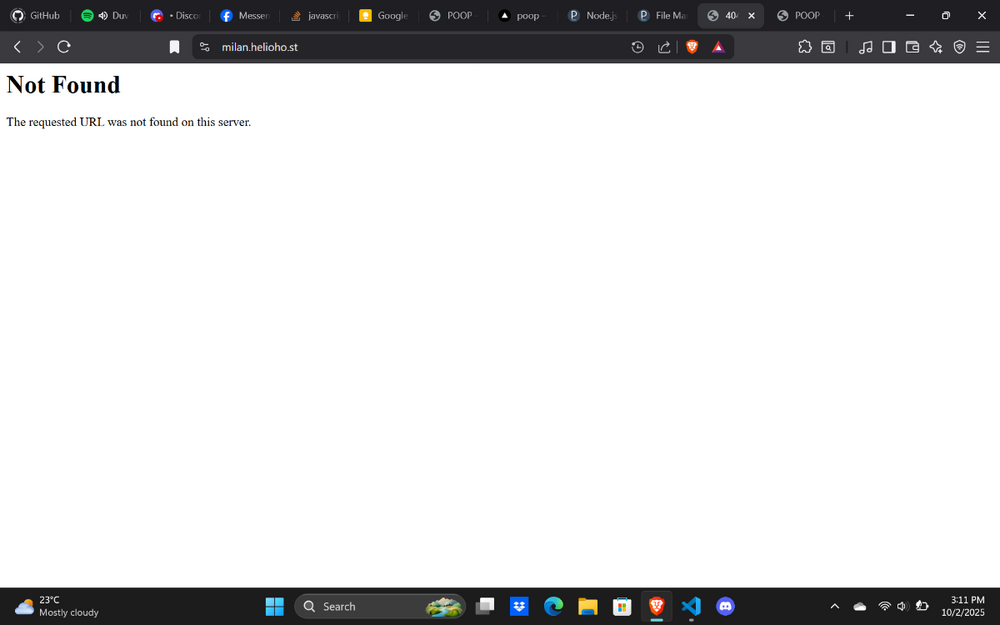Toggle the sidebar panel button
The height and width of the screenshot is (625, 1000).
pos(889,47)
